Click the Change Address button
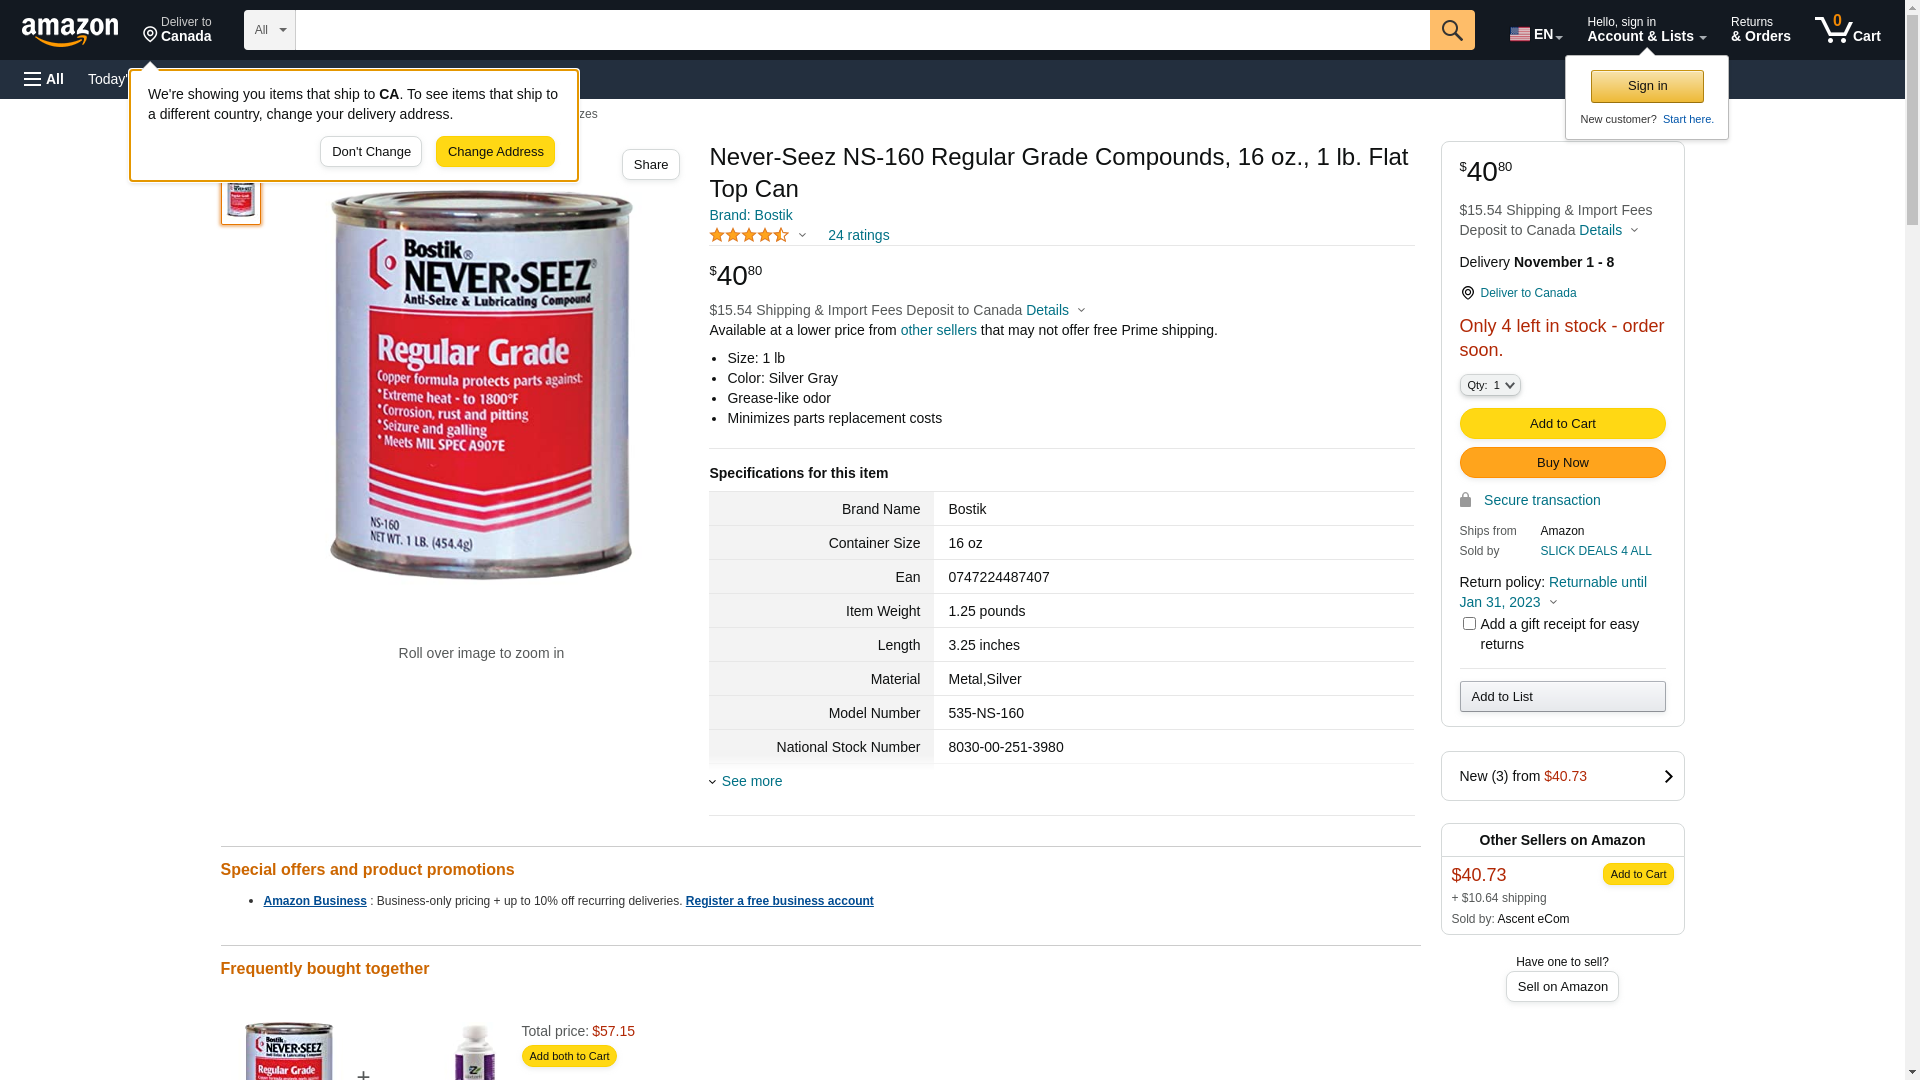The image size is (1920, 1080). point(495,152)
